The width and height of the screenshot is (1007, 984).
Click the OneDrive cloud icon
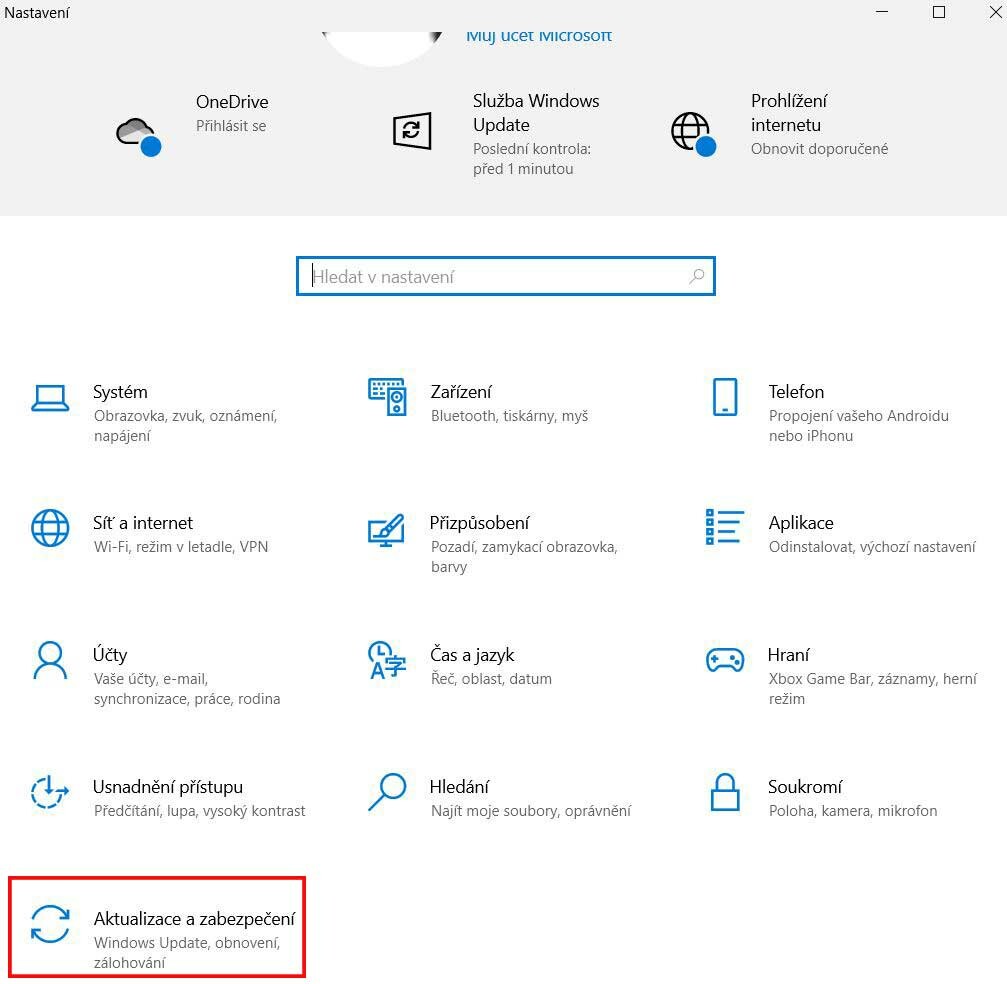(x=138, y=136)
